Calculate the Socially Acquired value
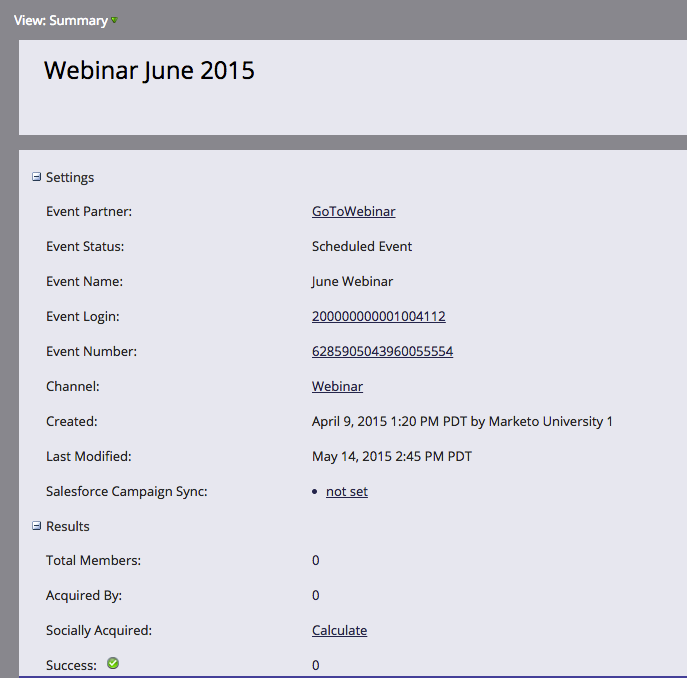This screenshot has height=678, width=687. click(340, 630)
